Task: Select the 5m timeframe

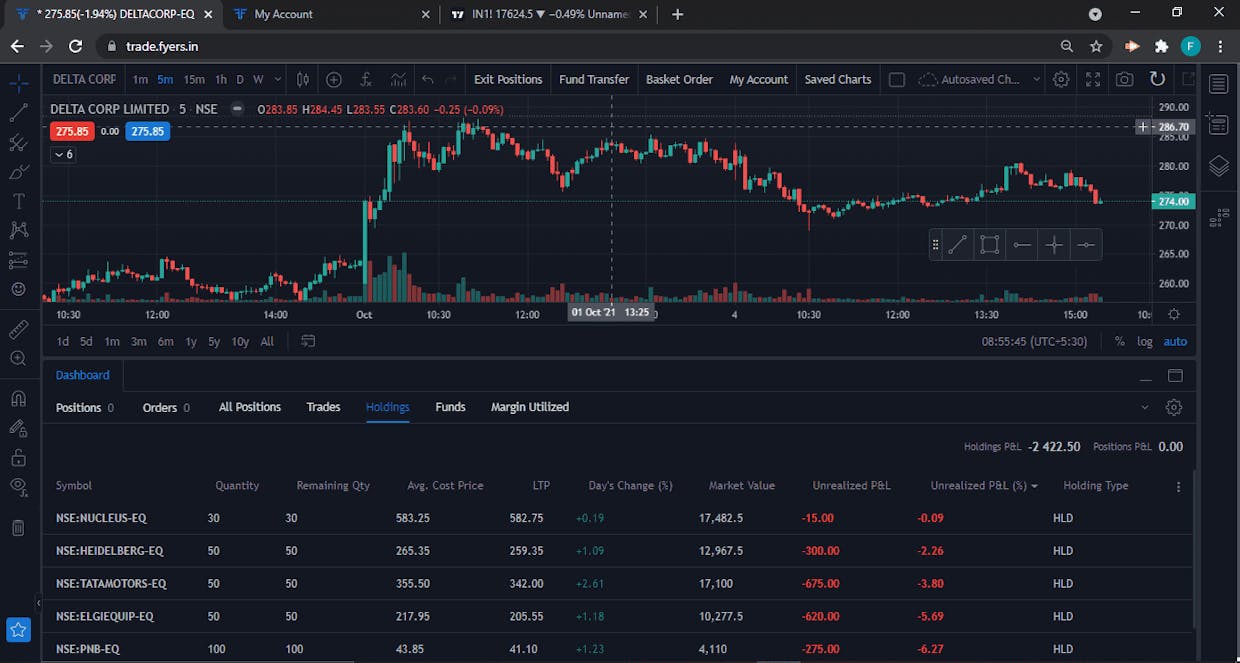Action: [165, 79]
